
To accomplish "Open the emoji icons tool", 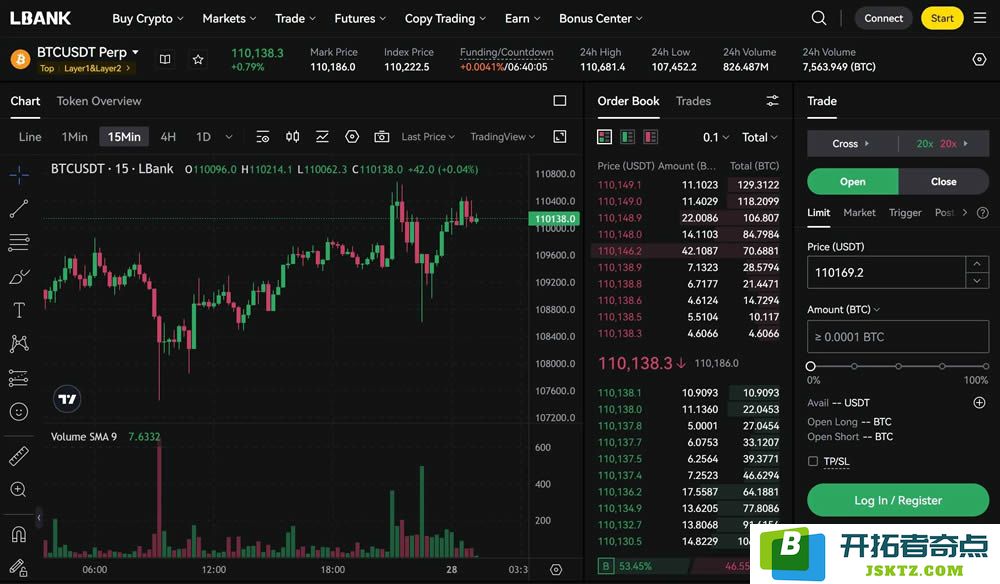I will 19,412.
